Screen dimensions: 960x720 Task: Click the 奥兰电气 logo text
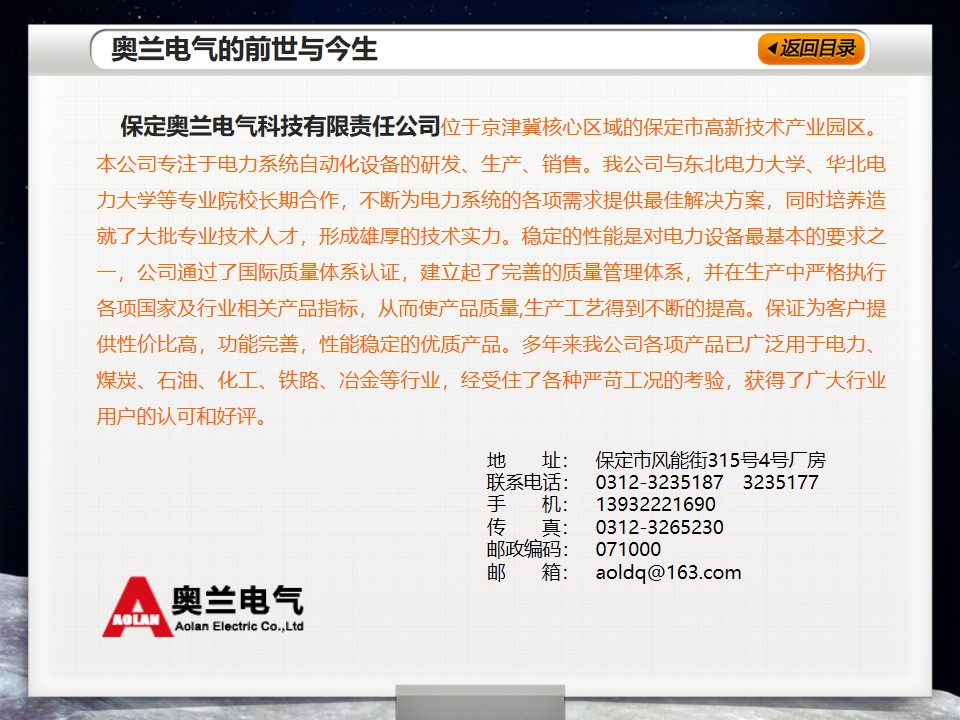coord(237,600)
